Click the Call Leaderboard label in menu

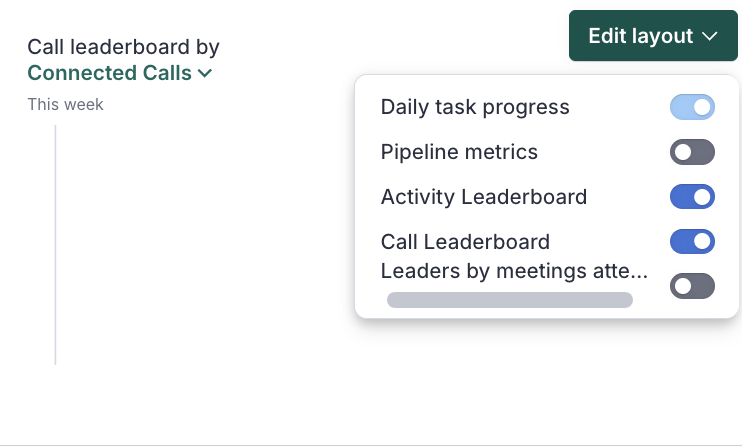pos(465,241)
